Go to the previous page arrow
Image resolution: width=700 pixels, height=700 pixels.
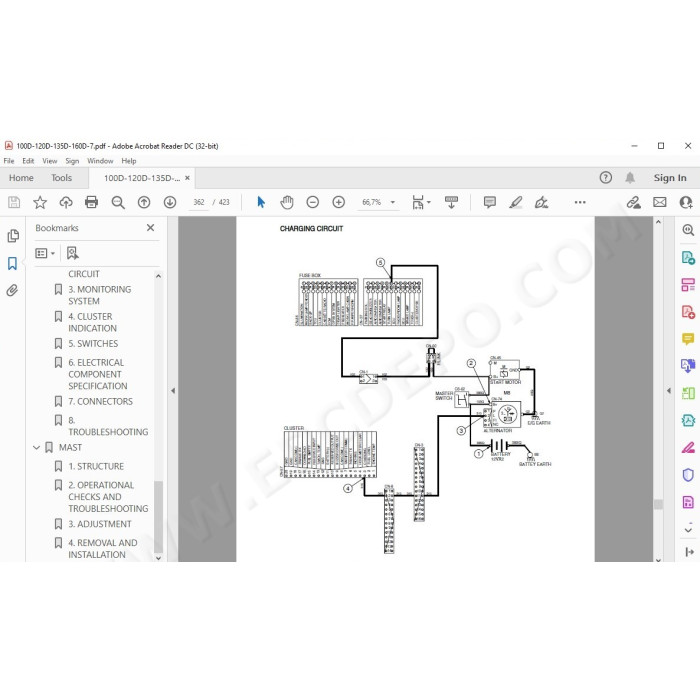144,202
